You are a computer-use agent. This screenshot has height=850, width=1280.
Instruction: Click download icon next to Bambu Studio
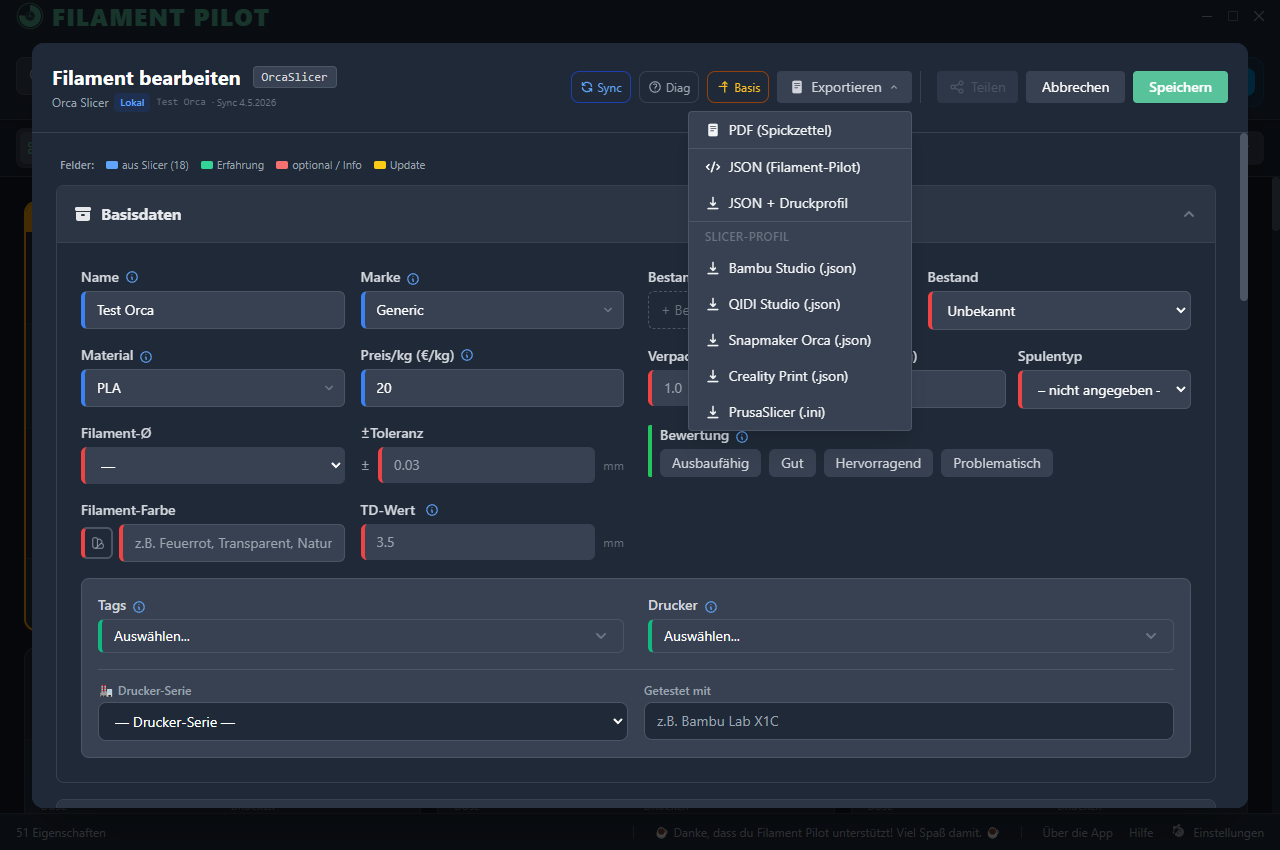pyautogui.click(x=713, y=268)
